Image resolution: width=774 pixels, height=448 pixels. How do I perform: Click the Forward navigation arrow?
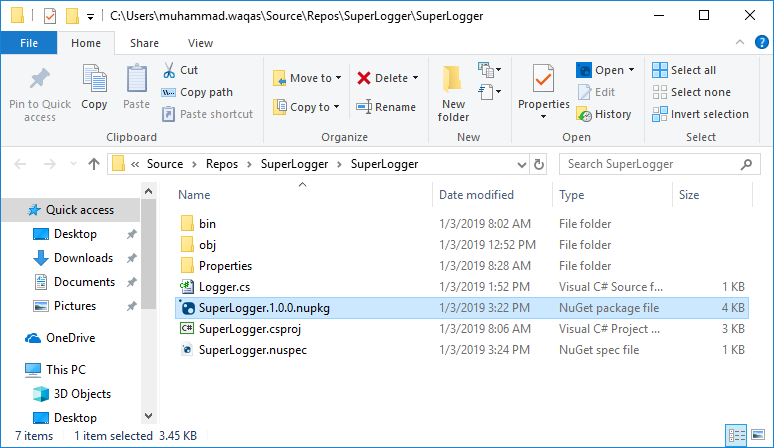point(50,164)
